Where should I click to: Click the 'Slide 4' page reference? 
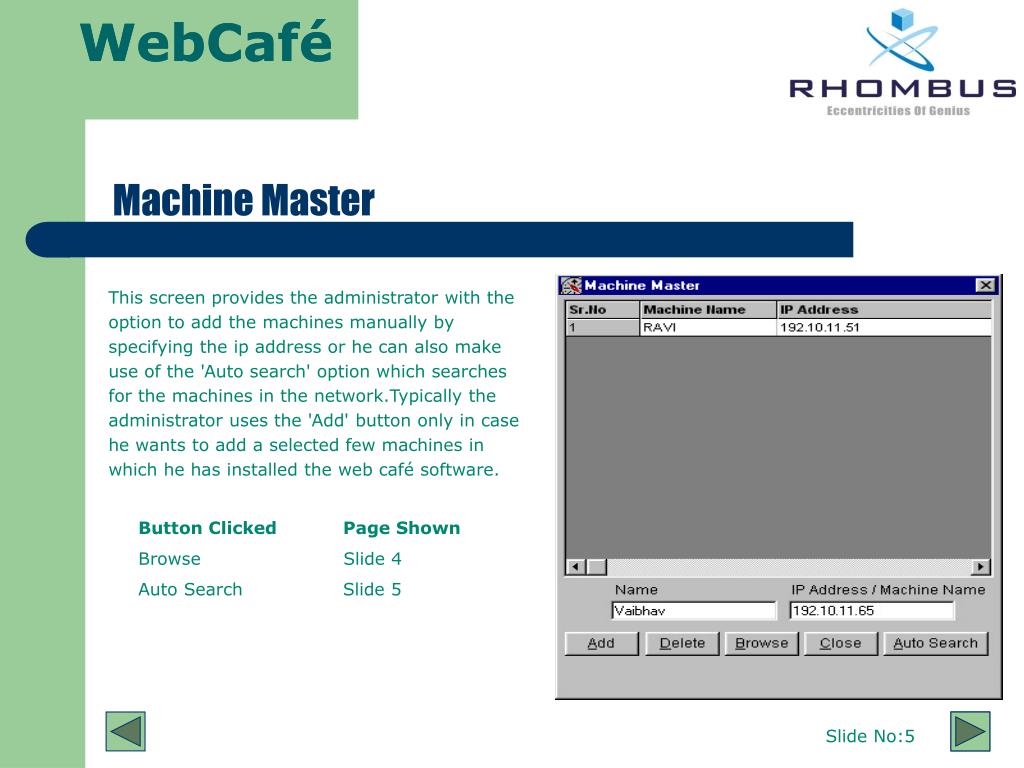372,559
